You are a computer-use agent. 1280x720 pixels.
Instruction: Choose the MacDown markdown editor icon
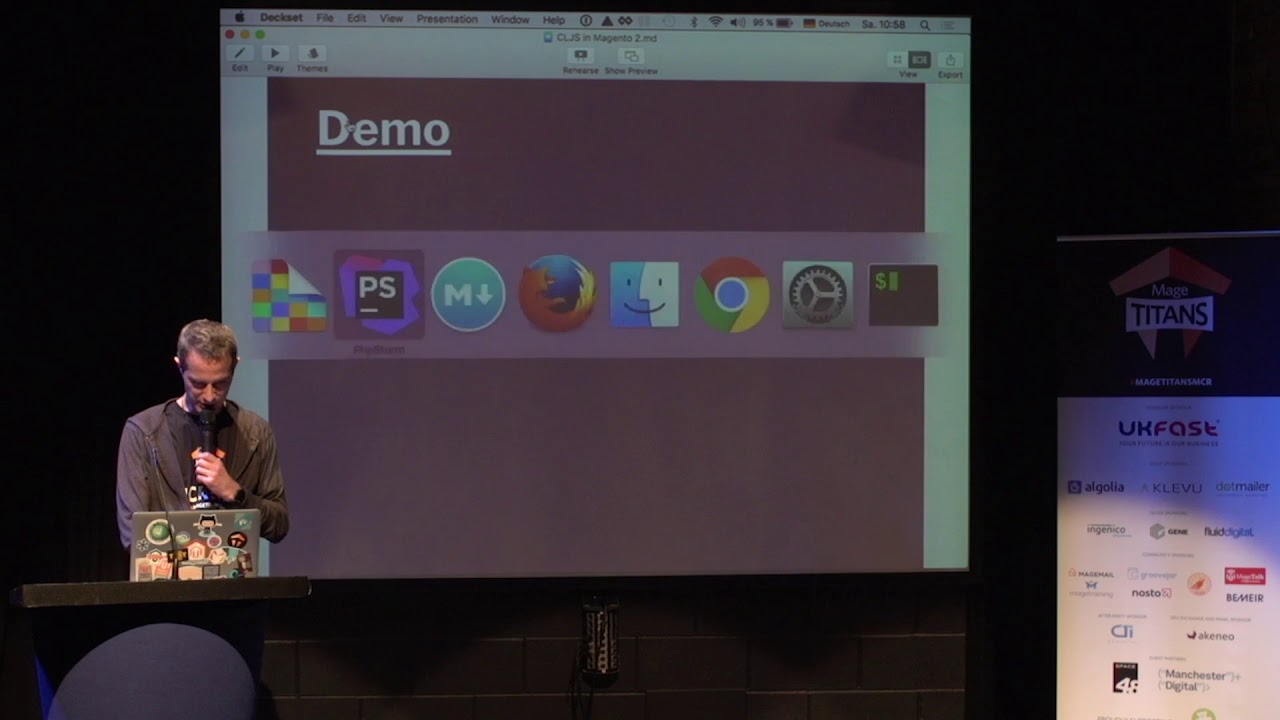468,294
